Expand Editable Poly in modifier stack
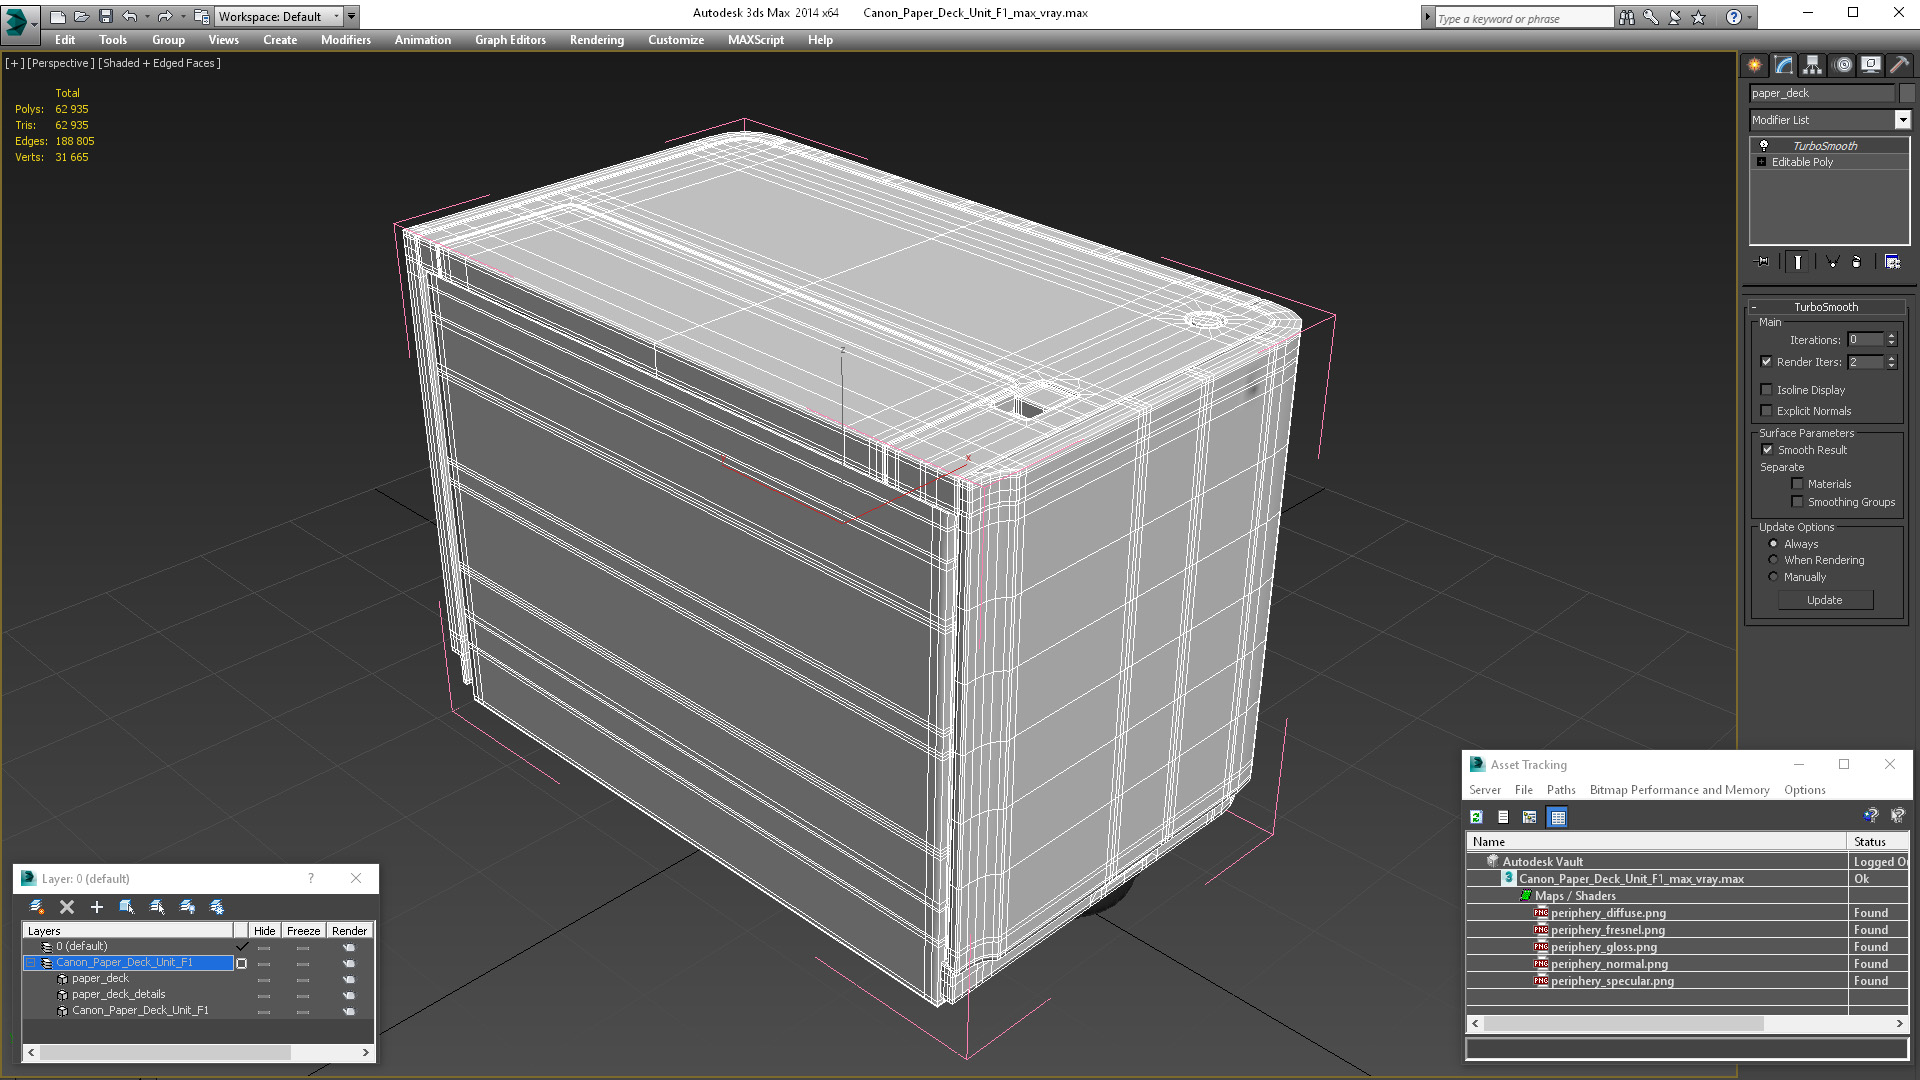Viewport: 1920px width, 1080px height. (1762, 162)
